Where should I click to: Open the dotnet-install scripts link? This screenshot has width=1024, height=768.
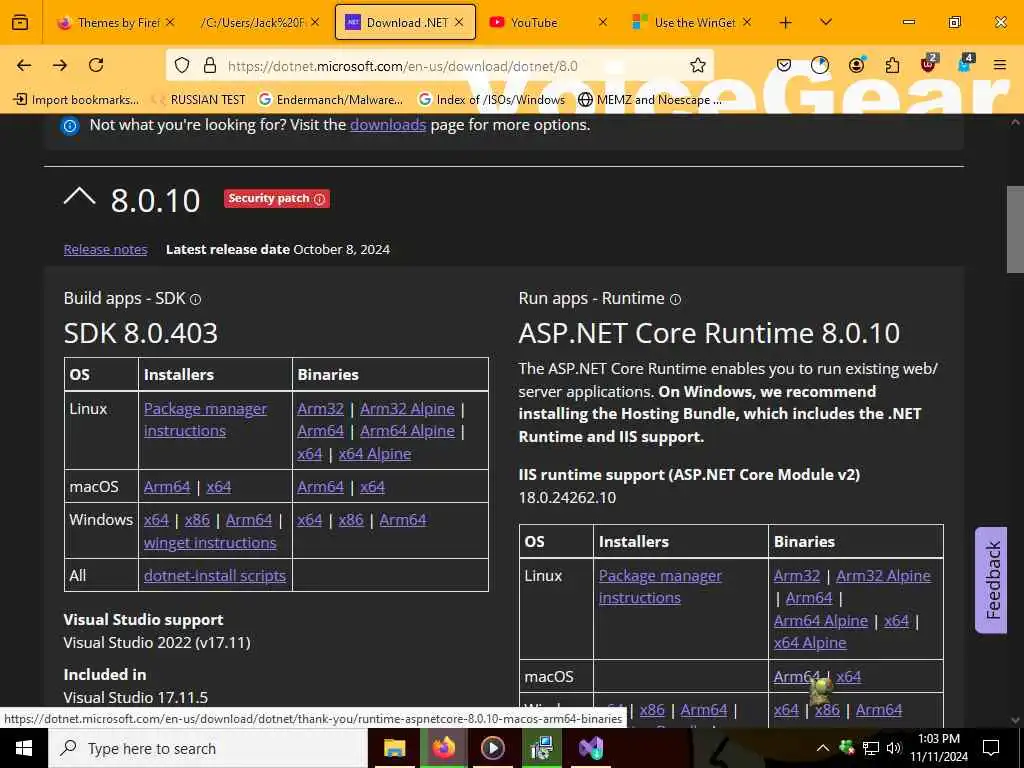click(215, 576)
